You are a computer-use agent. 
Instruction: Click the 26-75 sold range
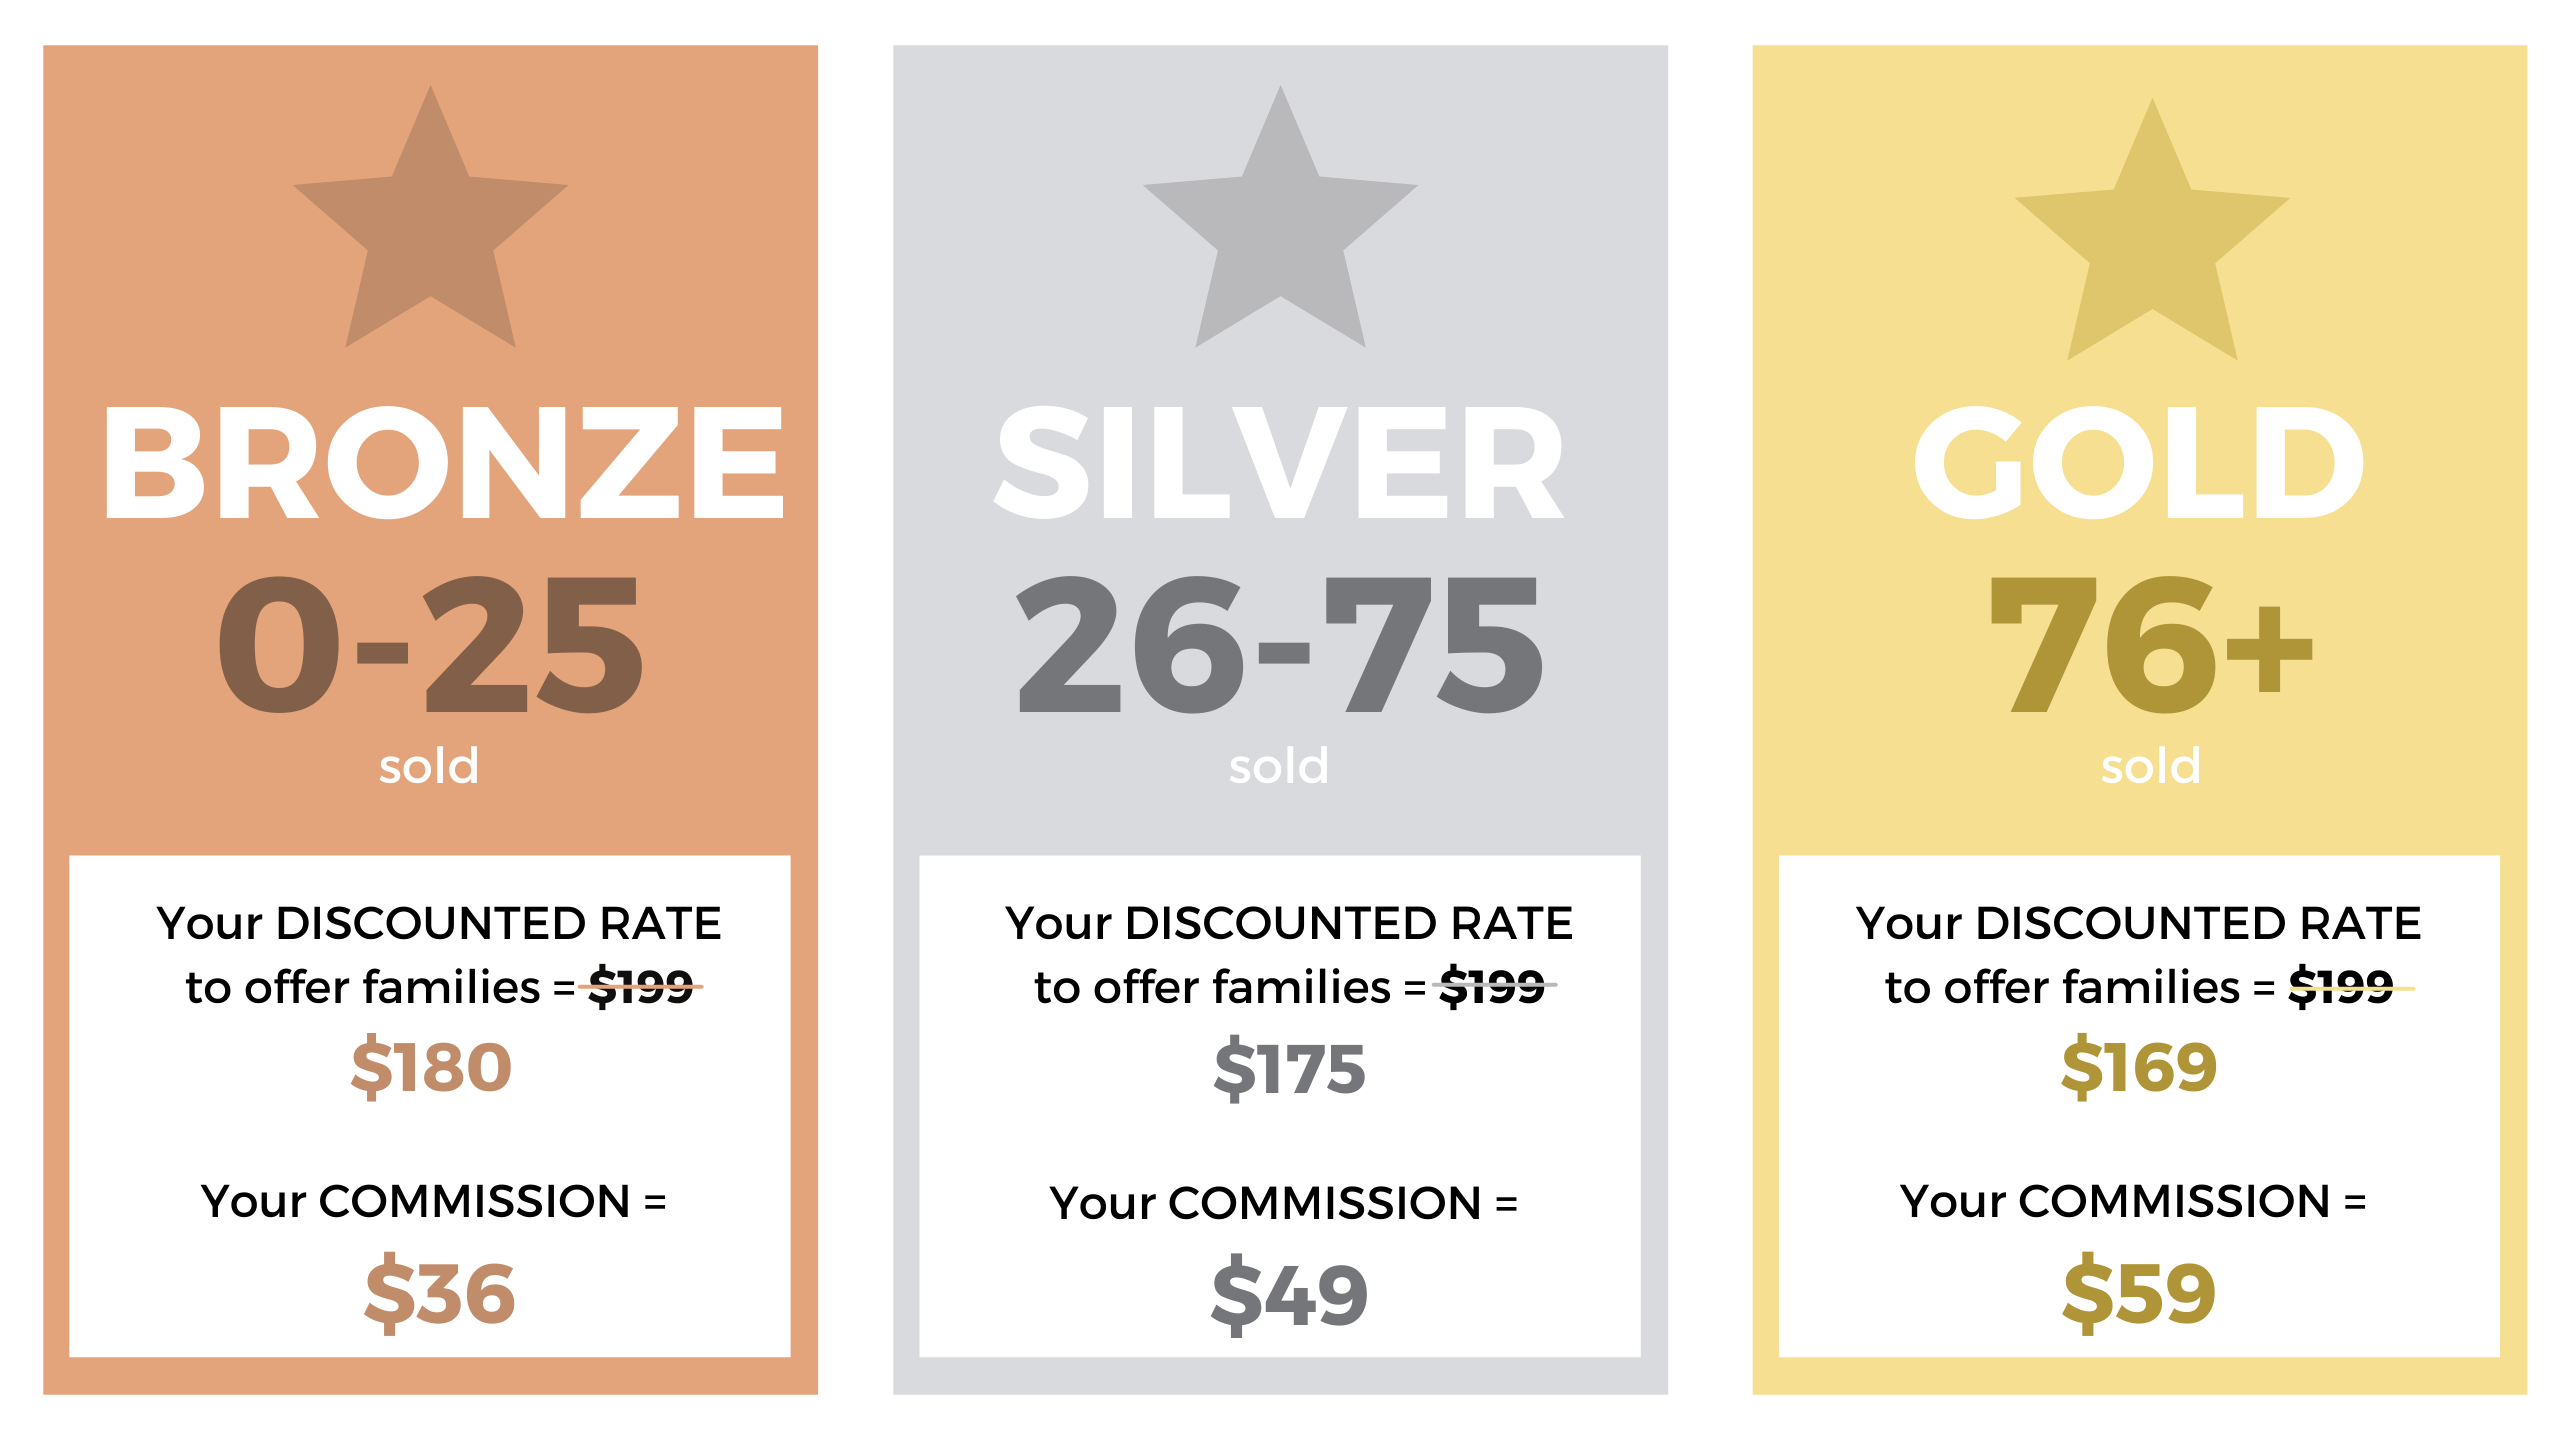click(x=1280, y=645)
